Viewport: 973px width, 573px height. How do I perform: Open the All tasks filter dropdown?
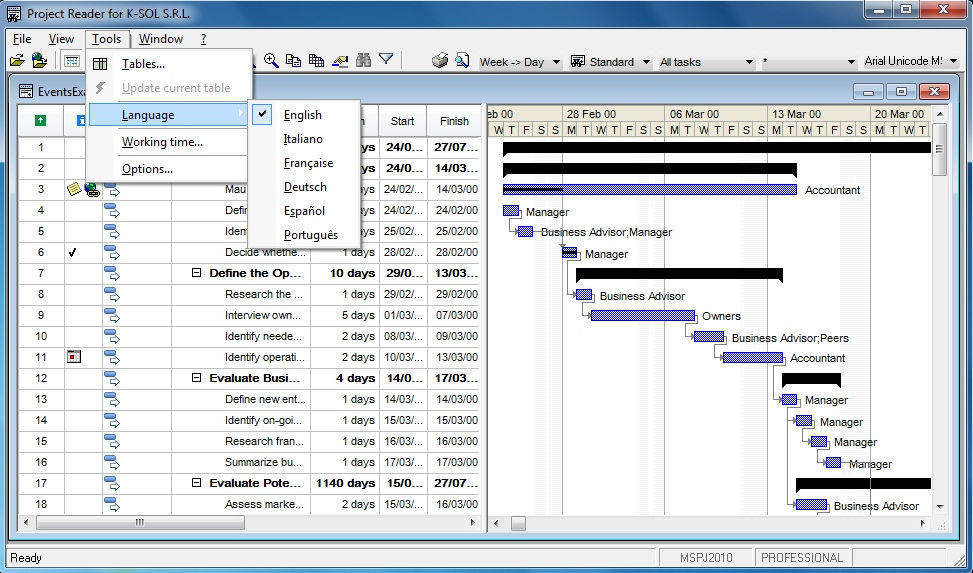pos(749,62)
